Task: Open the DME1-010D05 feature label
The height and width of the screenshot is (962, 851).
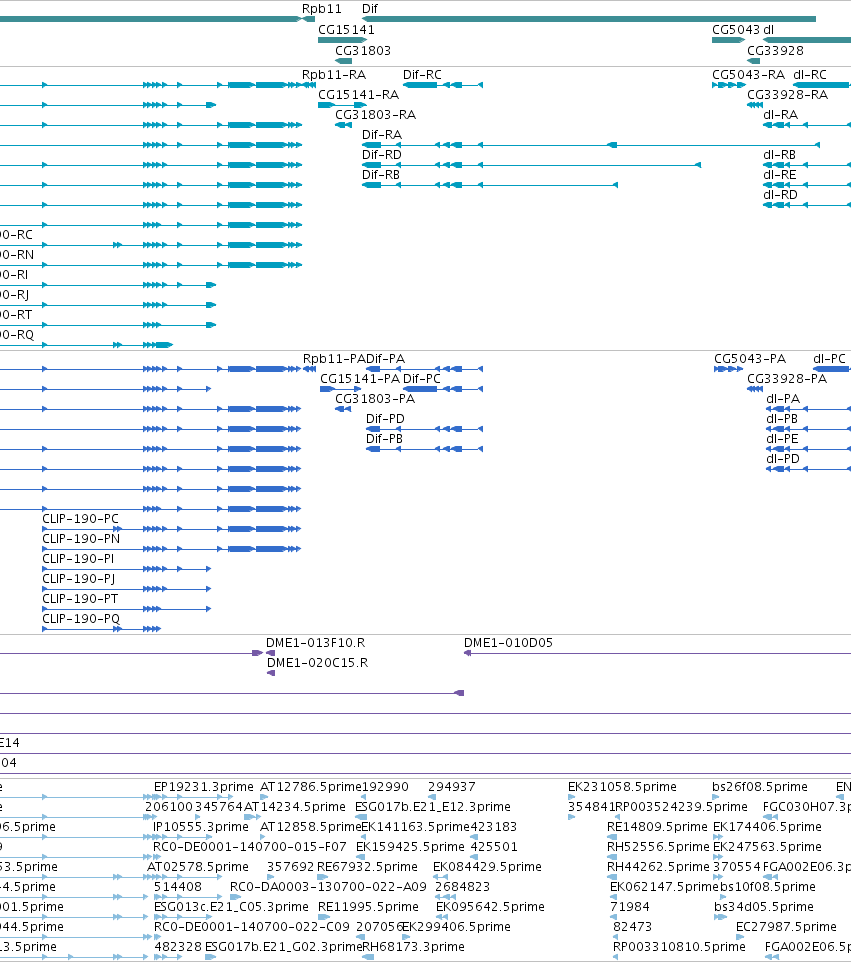Action: (x=508, y=642)
